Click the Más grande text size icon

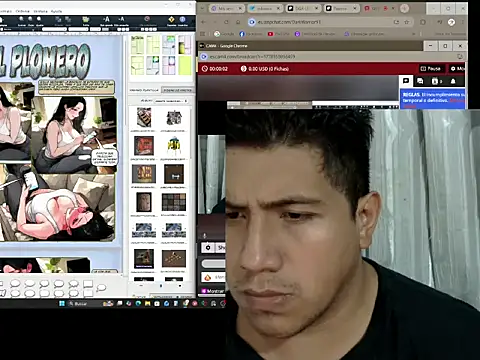pyautogui.click(x=106, y=21)
